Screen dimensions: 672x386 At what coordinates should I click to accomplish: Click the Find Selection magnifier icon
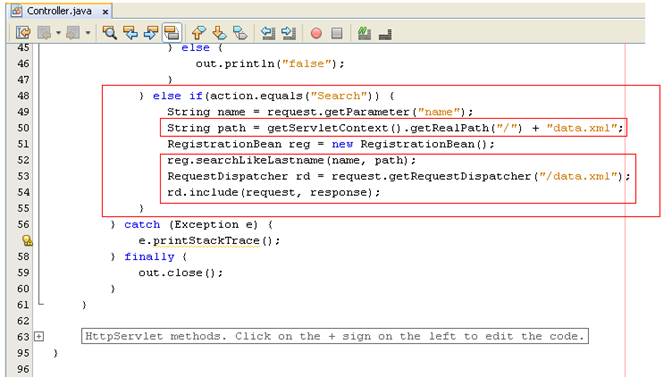click(x=109, y=33)
